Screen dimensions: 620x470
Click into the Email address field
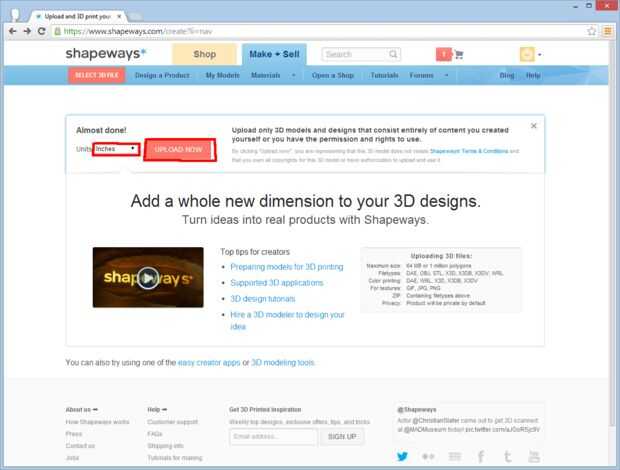coord(273,436)
